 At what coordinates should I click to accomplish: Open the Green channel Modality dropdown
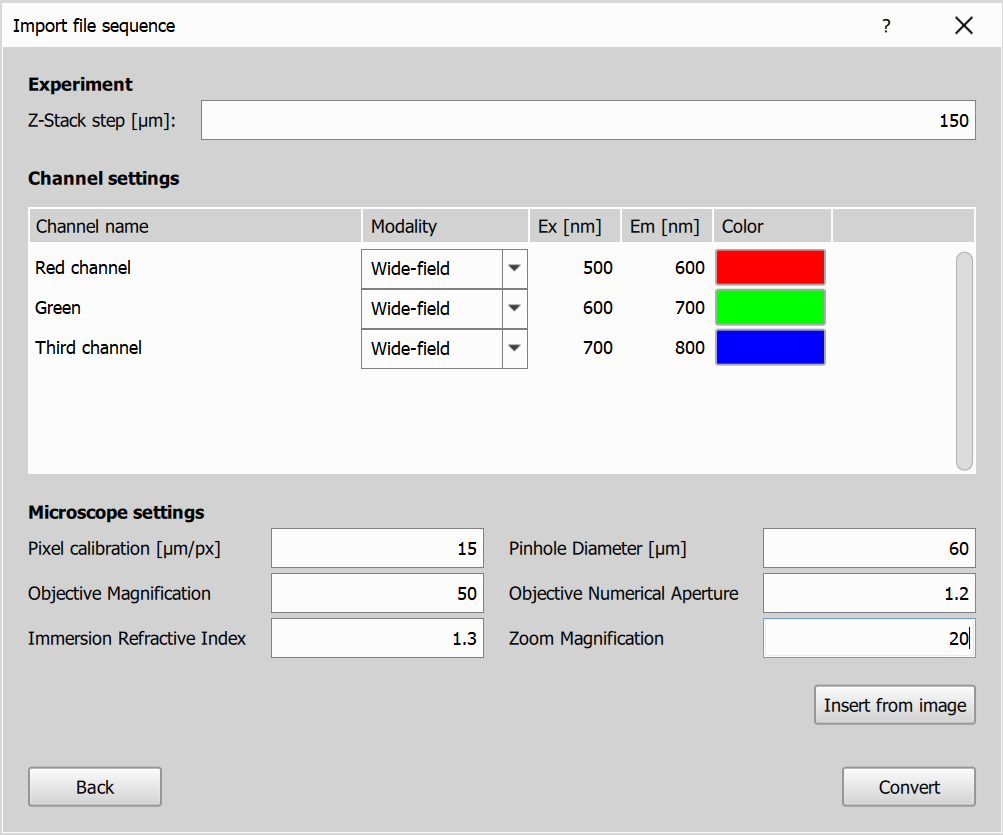click(516, 308)
